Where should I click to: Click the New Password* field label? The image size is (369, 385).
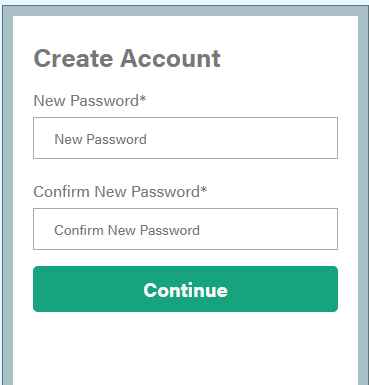pyautogui.click(x=90, y=101)
